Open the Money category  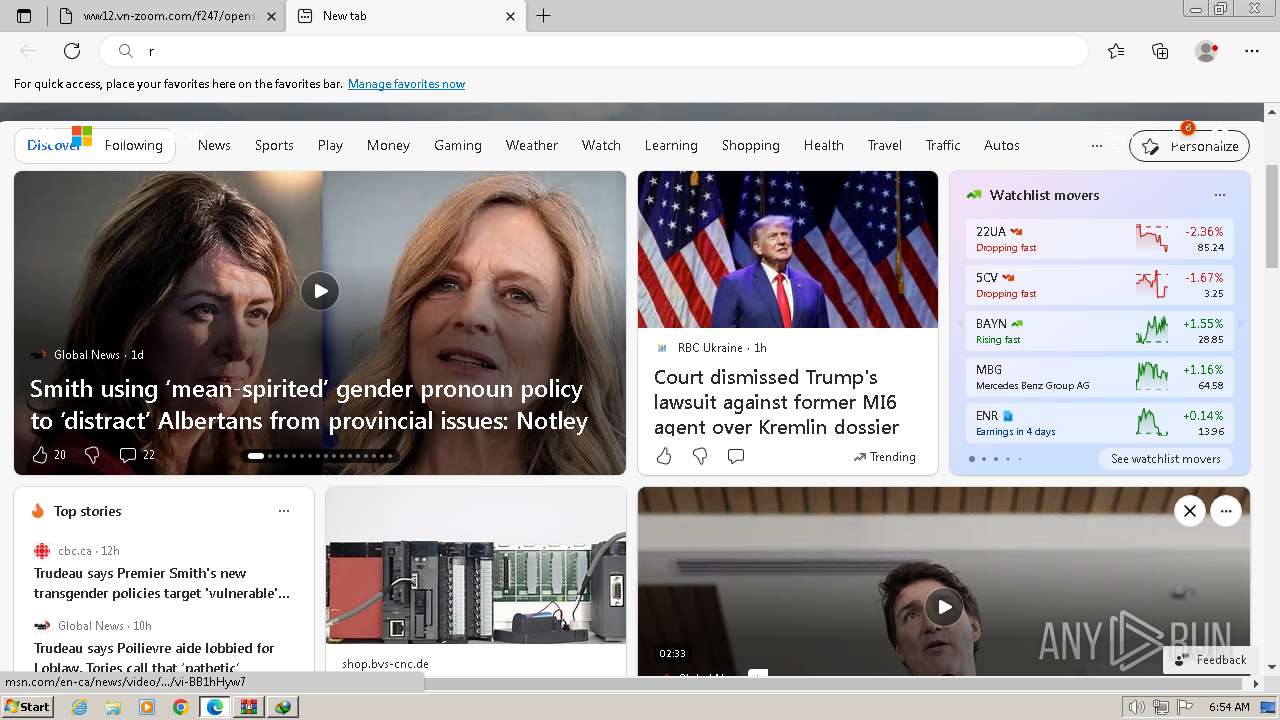pyautogui.click(x=388, y=146)
